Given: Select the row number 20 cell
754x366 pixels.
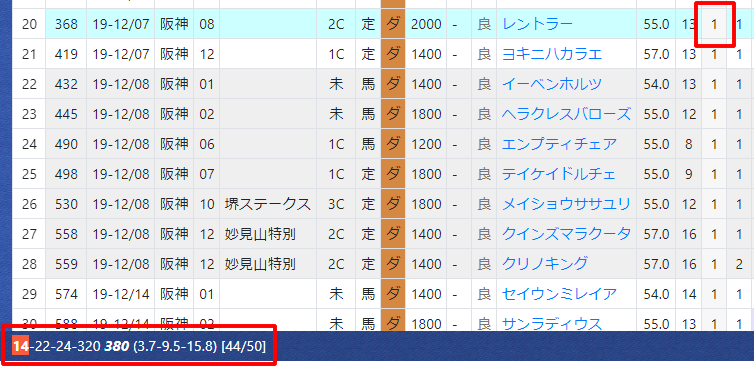Looking at the screenshot, I should [x=29, y=24].
